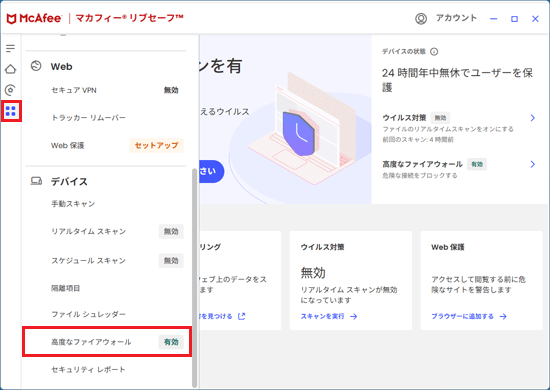Image resolution: width=550 pixels, height=390 pixels.
Task: Click arrow icon next to スキャンを実行
Action: pos(354,316)
